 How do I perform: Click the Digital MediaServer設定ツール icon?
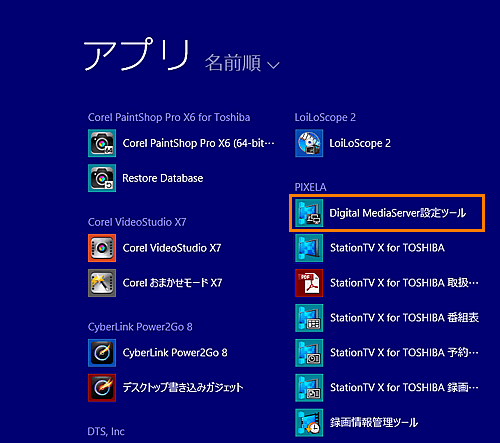point(309,213)
